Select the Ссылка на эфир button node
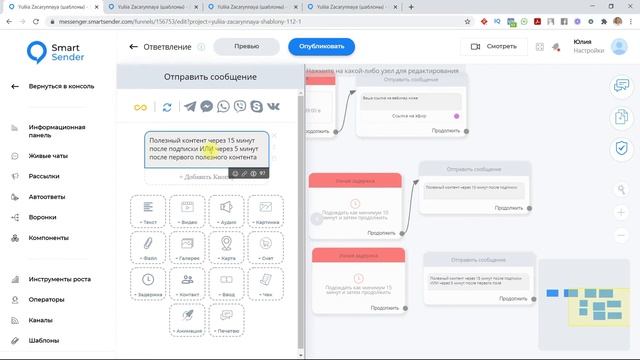This screenshot has width=640, height=360. pyautogui.click(x=409, y=116)
